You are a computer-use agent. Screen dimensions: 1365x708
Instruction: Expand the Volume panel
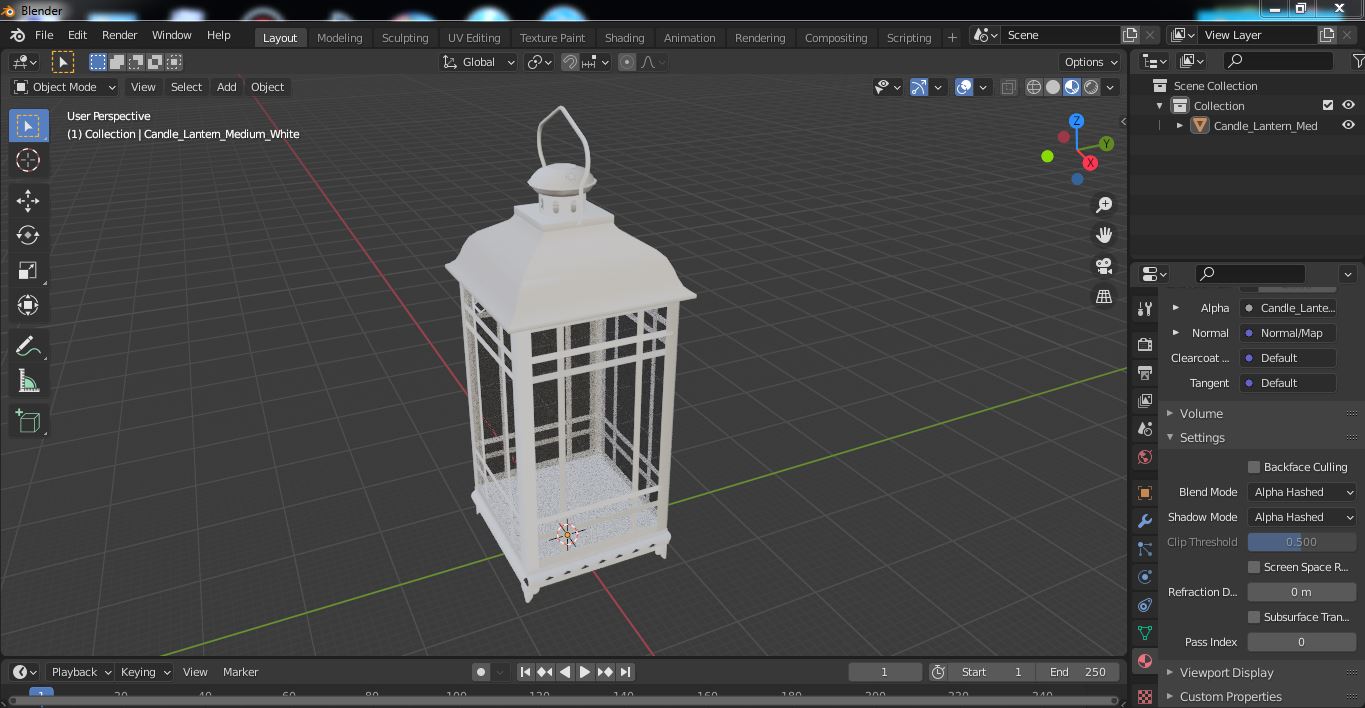pos(1201,413)
